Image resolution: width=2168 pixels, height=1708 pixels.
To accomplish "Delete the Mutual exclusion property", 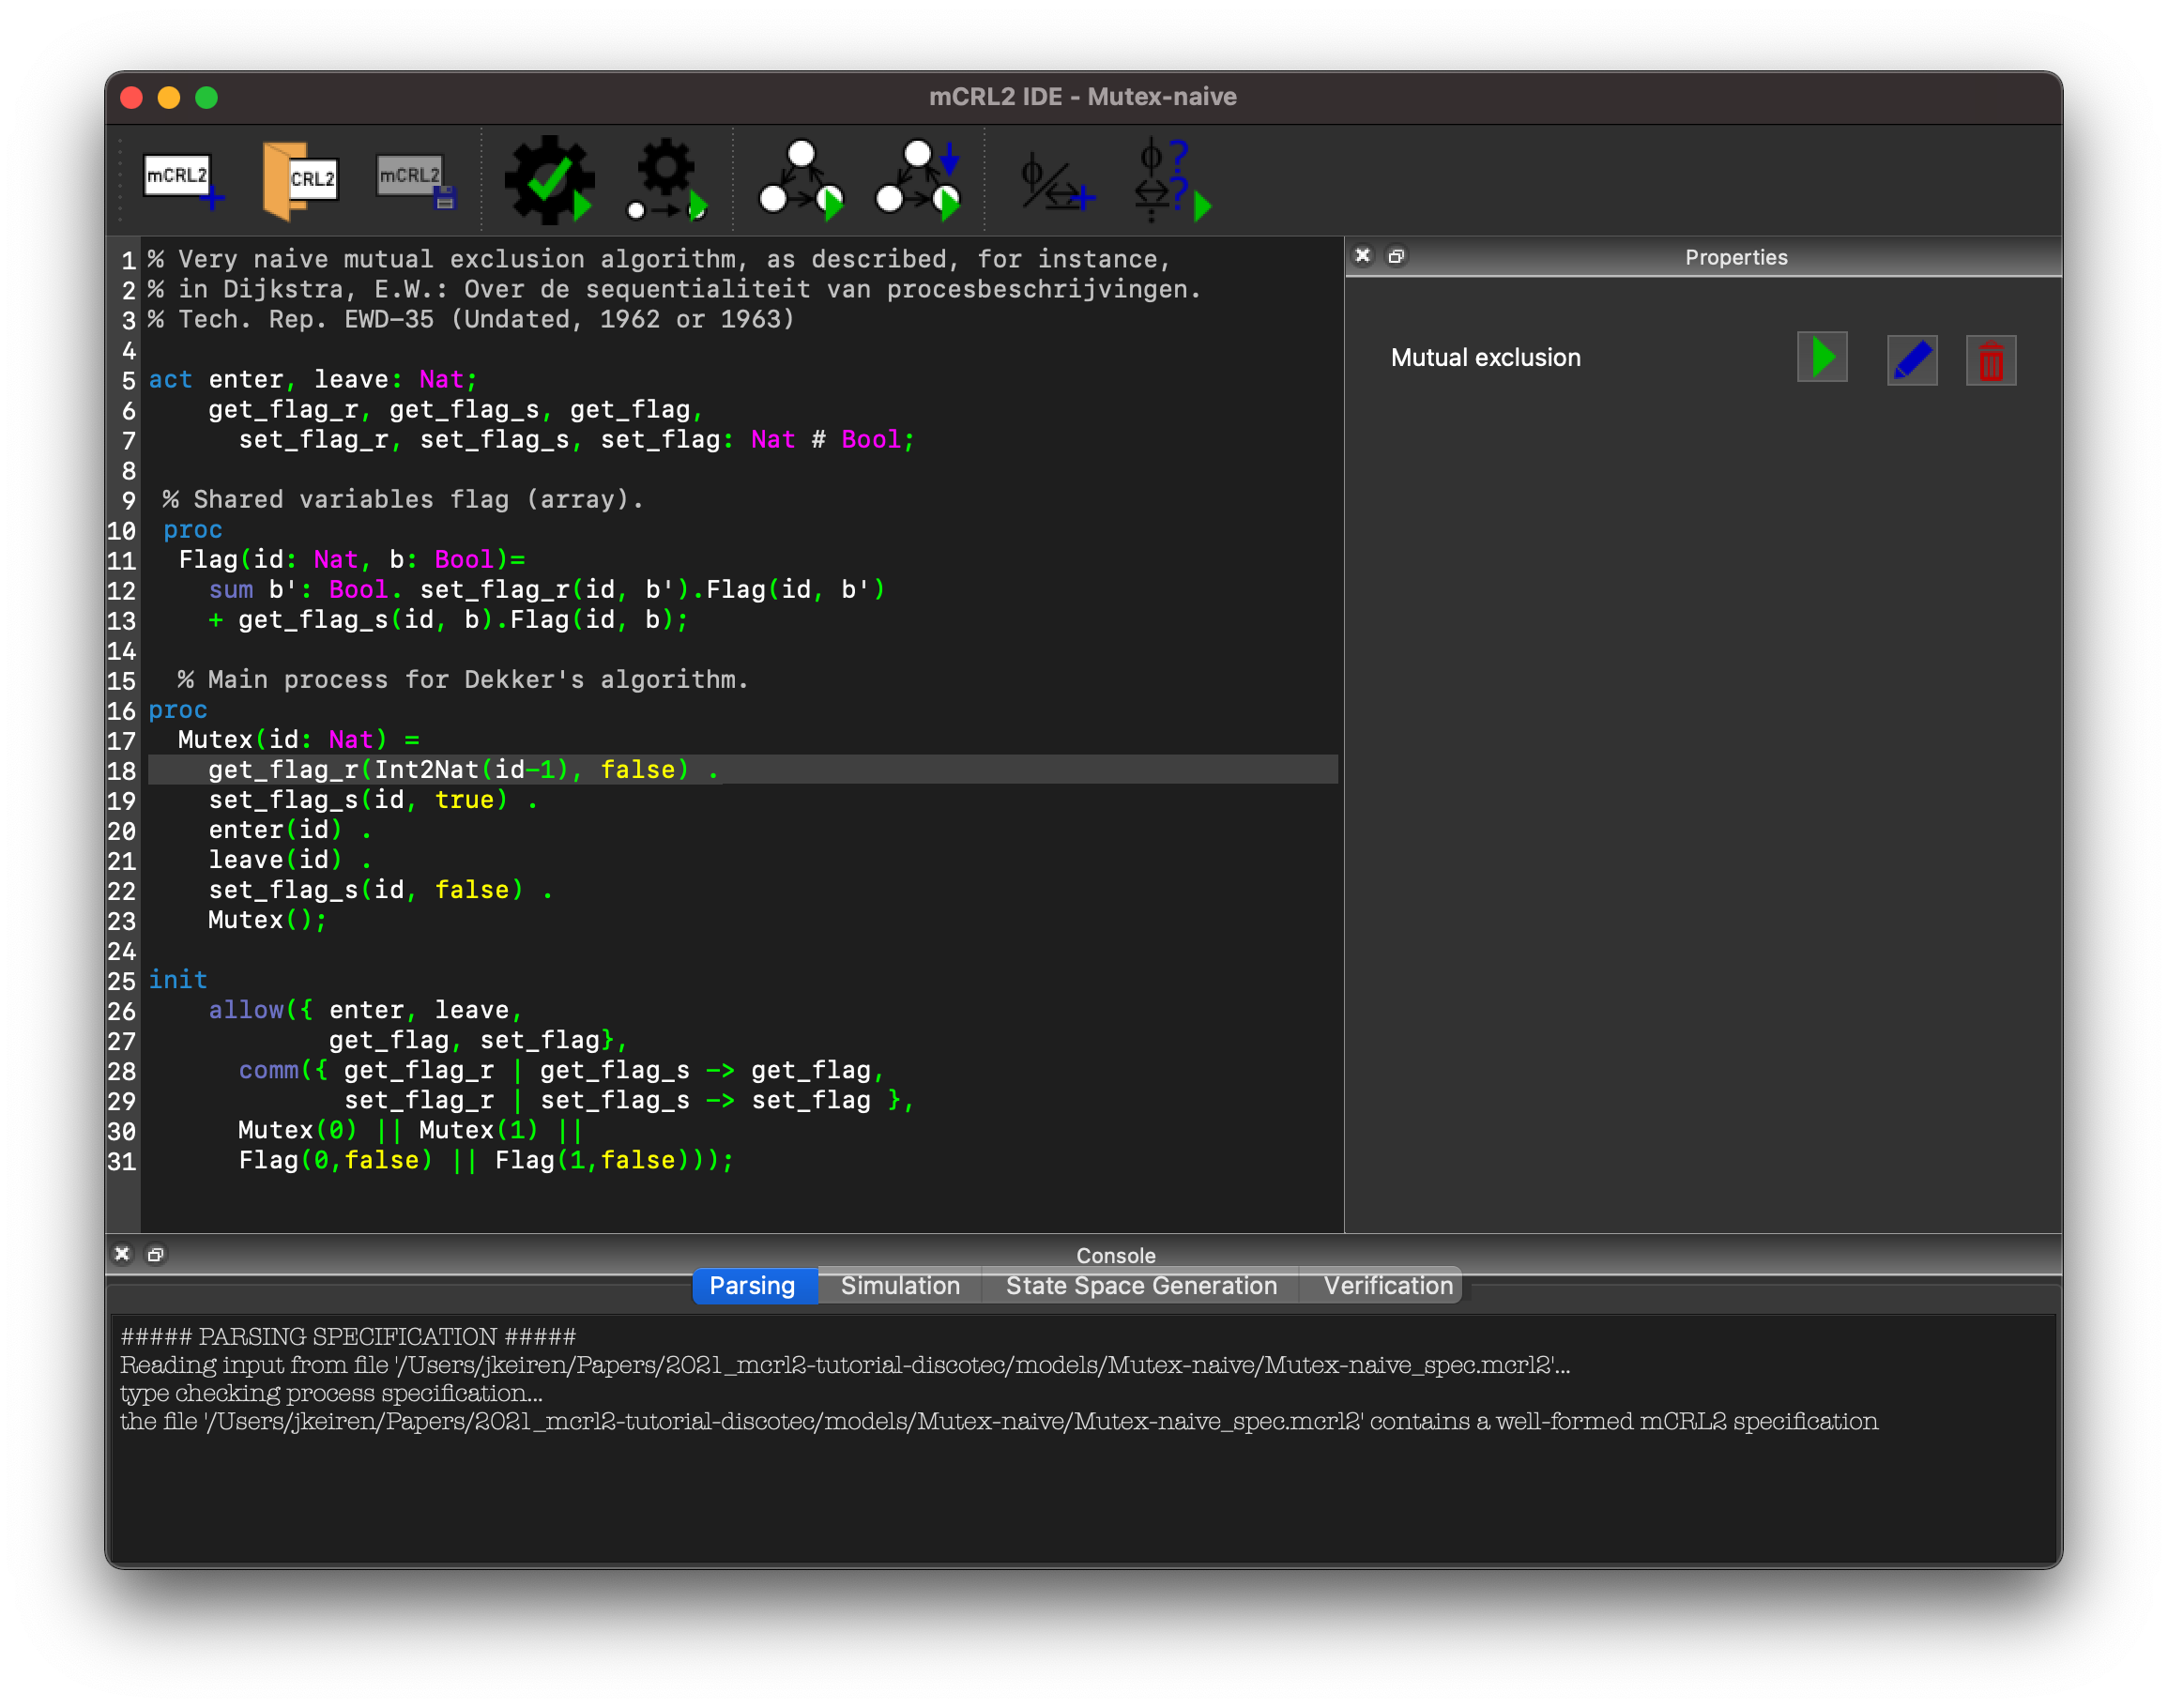I will [1990, 361].
